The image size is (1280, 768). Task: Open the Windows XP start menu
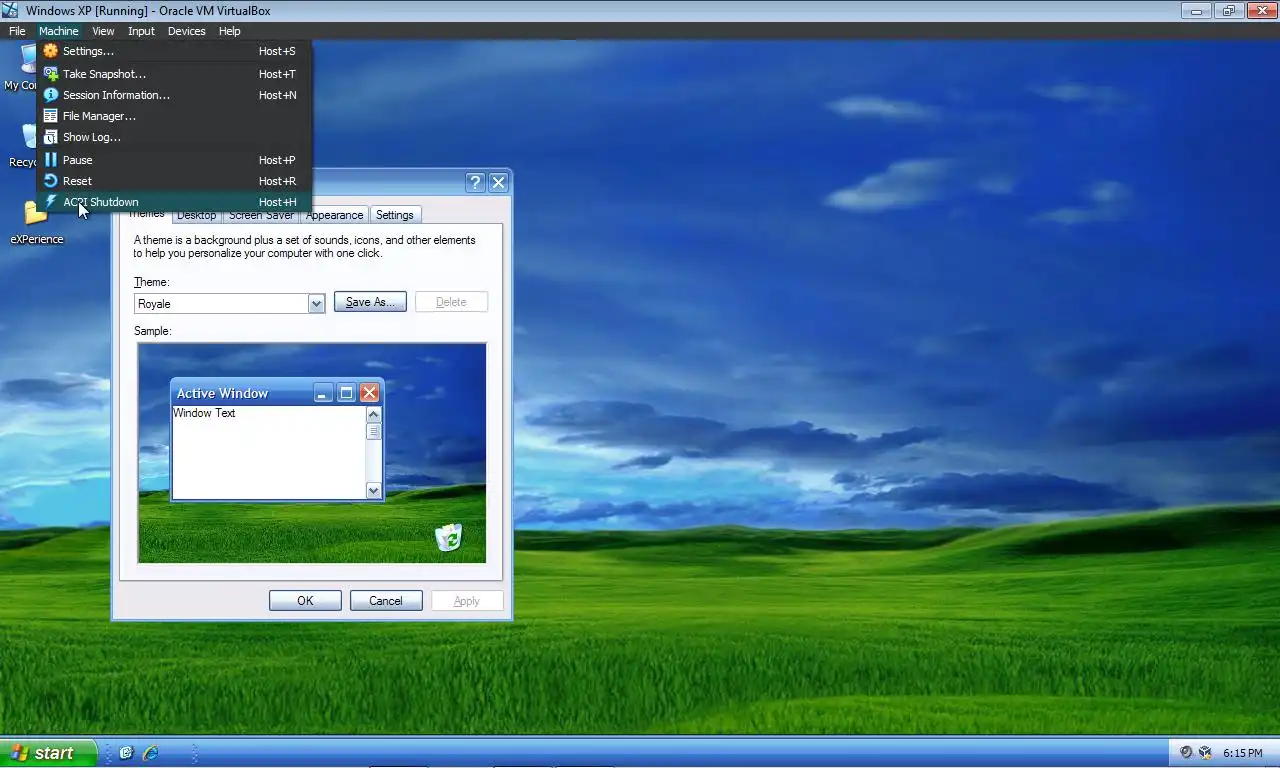pyautogui.click(x=48, y=753)
